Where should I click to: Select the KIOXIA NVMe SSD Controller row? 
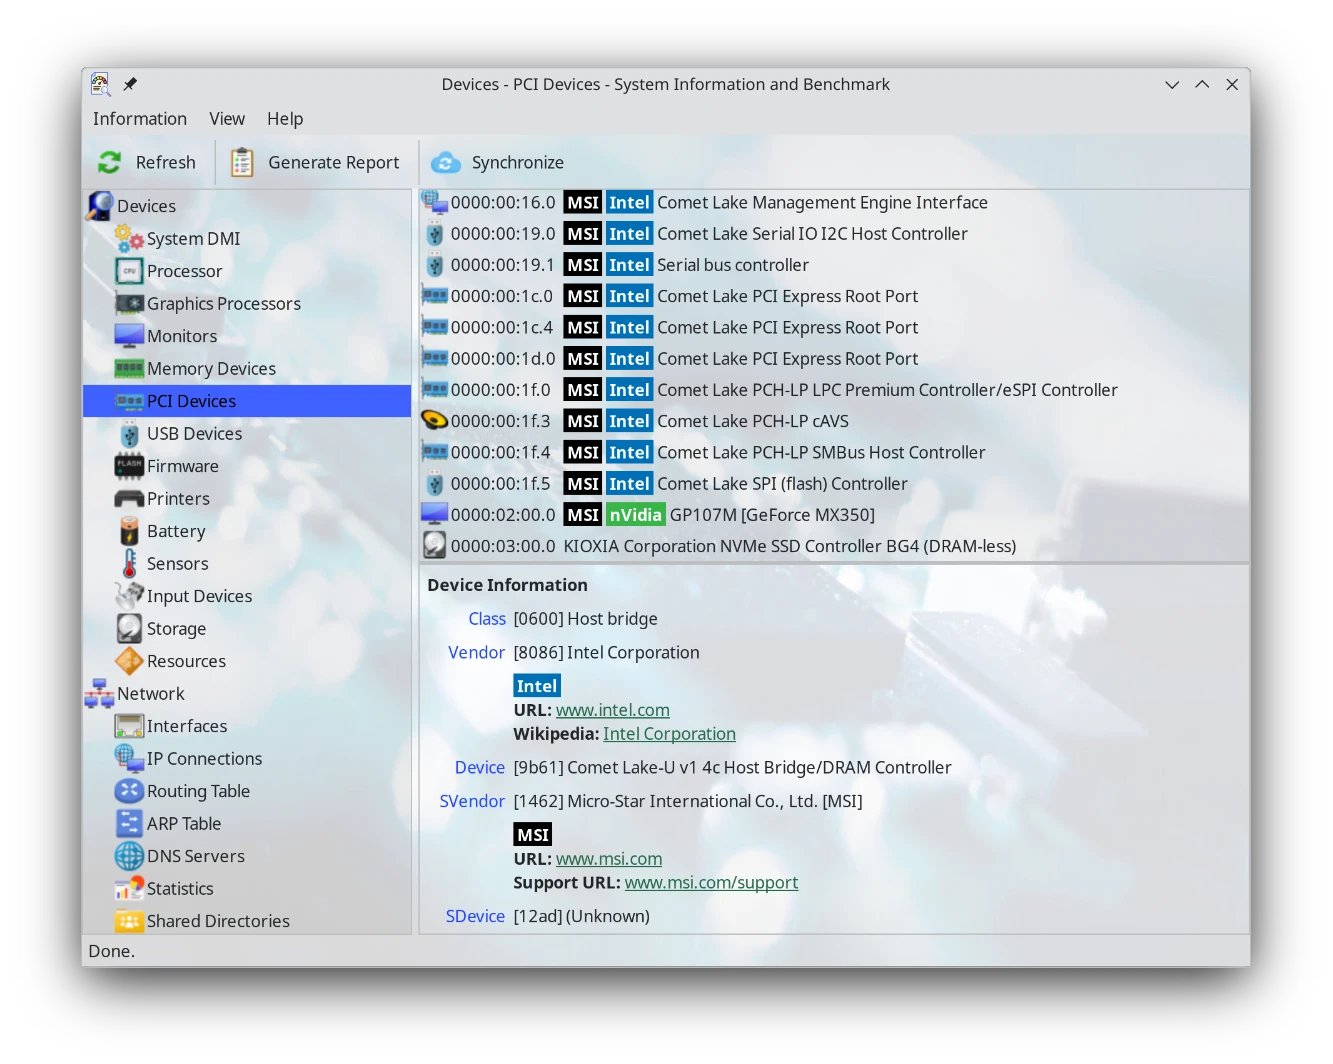click(788, 546)
